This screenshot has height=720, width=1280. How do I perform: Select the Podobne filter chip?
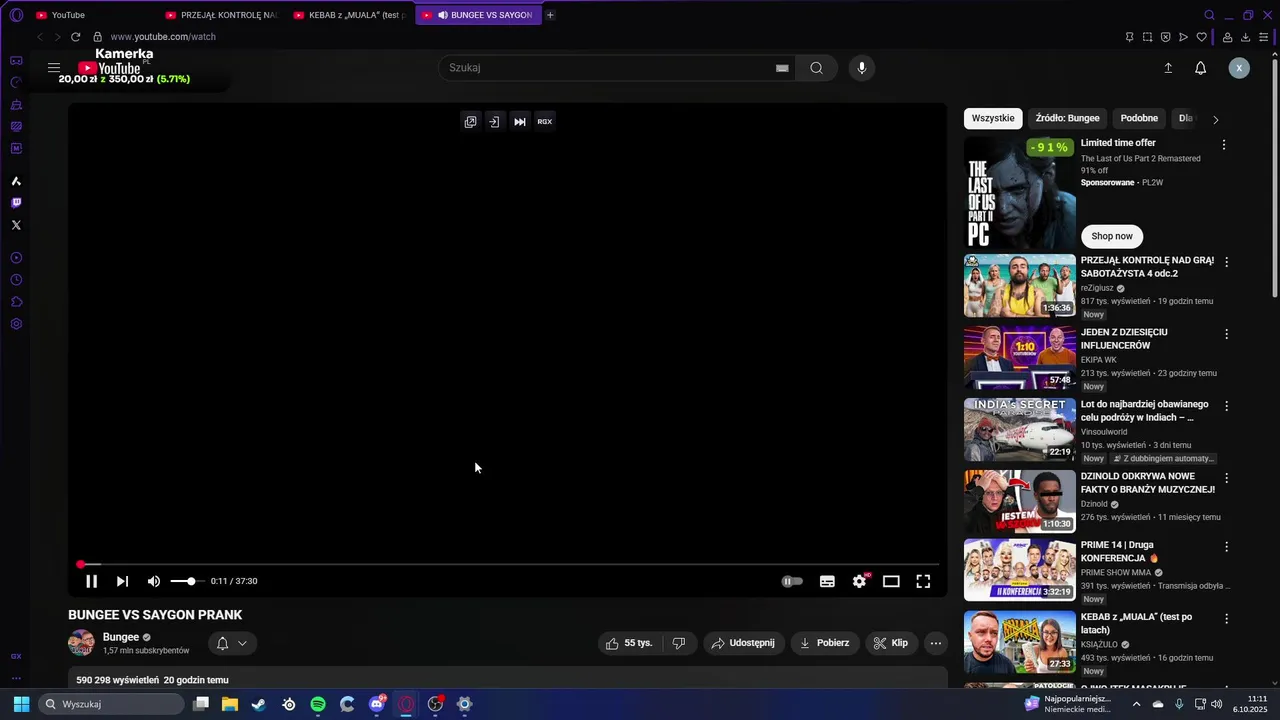[x=1139, y=118]
